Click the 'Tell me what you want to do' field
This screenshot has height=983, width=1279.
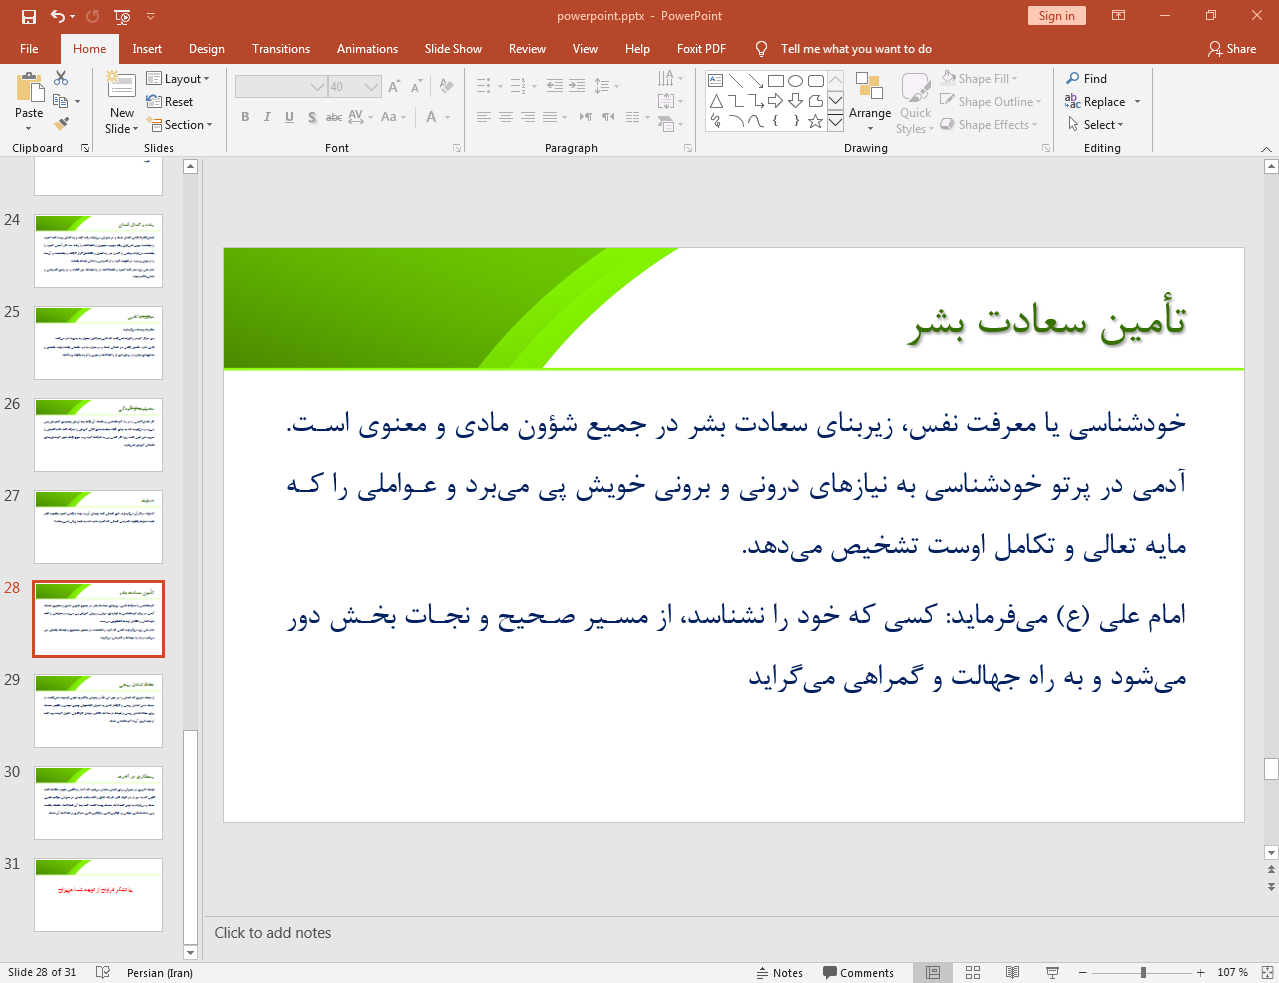click(856, 49)
